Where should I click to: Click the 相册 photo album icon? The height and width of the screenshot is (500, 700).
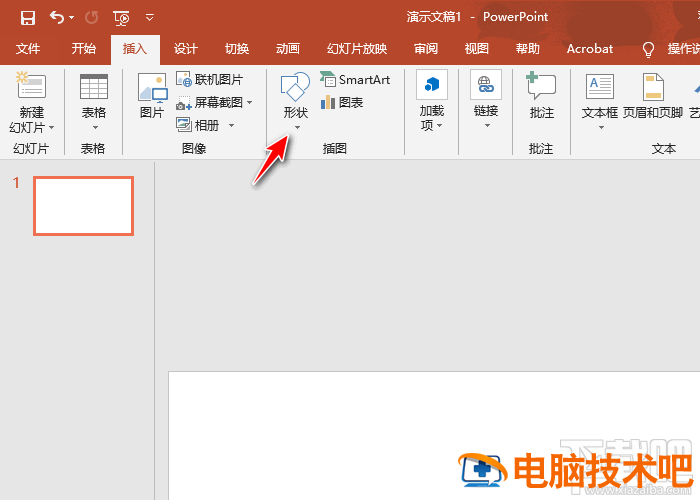tap(183, 125)
